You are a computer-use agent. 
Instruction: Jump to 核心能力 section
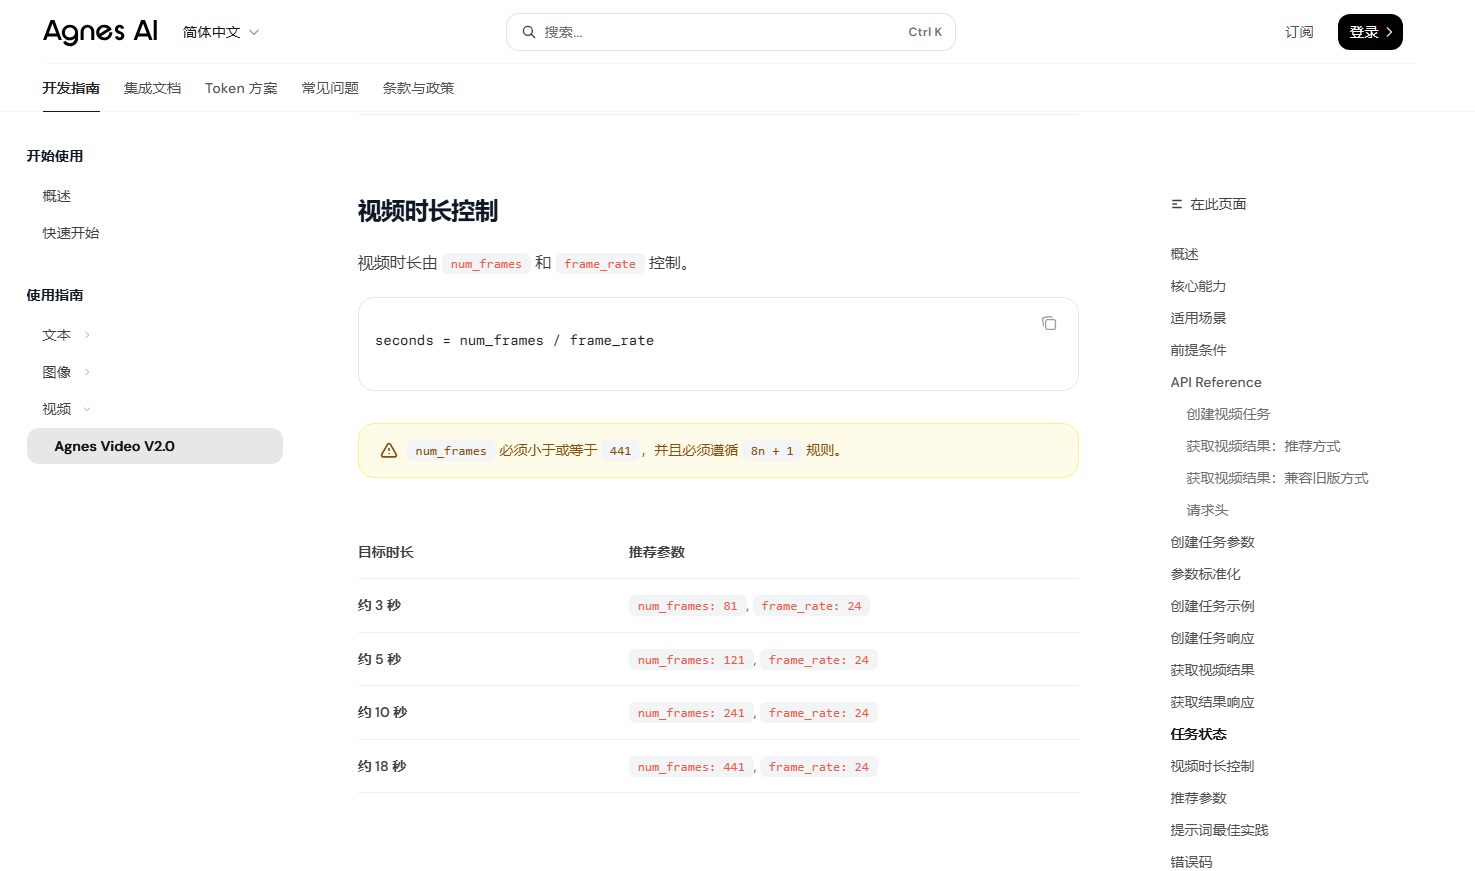coord(1198,286)
